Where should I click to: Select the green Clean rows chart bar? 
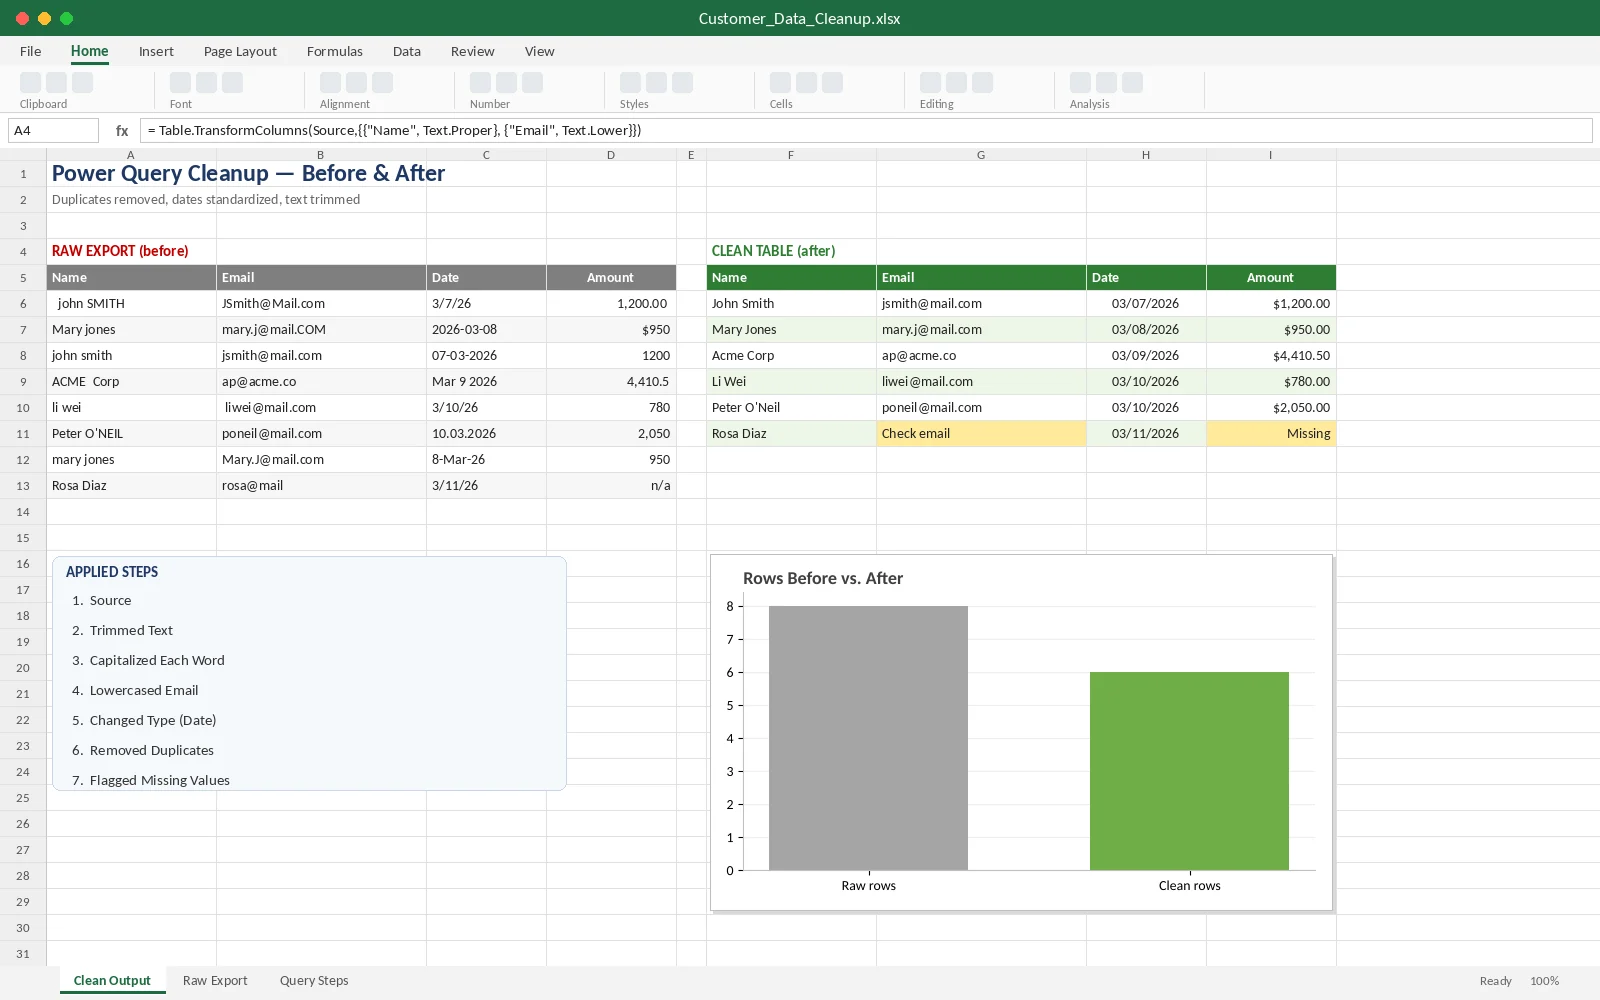[1189, 771]
